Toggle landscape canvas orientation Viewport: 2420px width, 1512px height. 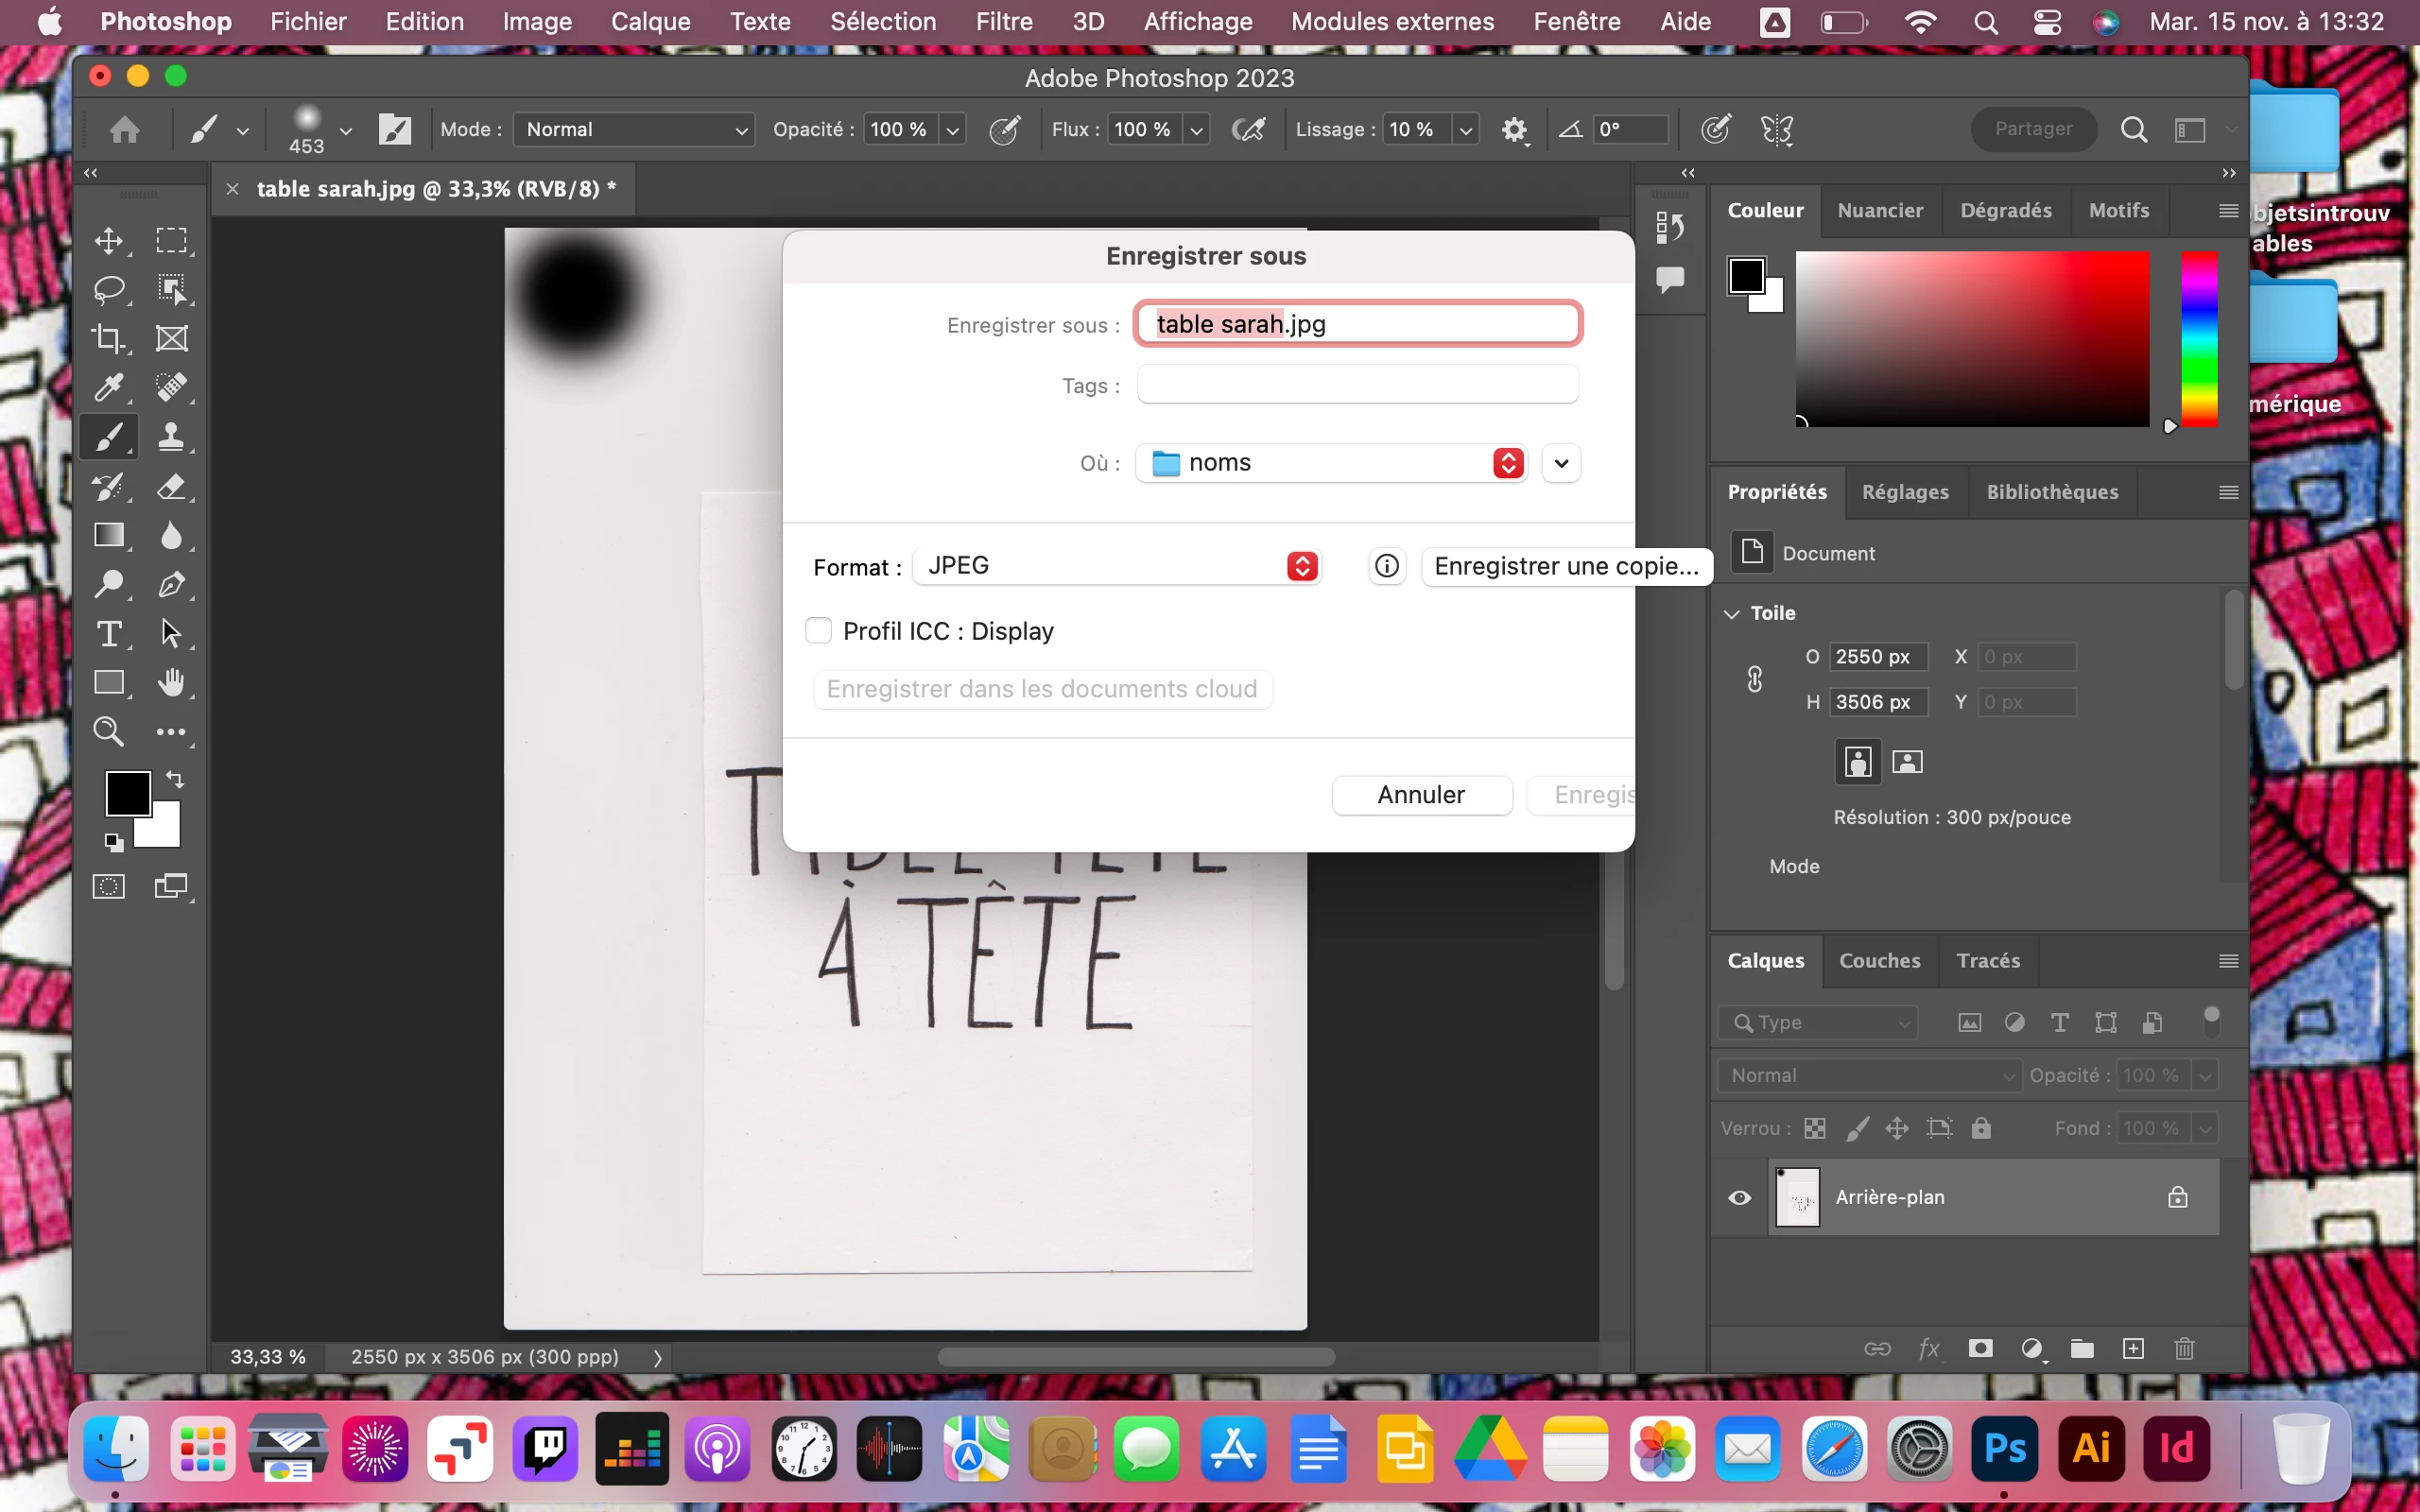(x=1907, y=762)
